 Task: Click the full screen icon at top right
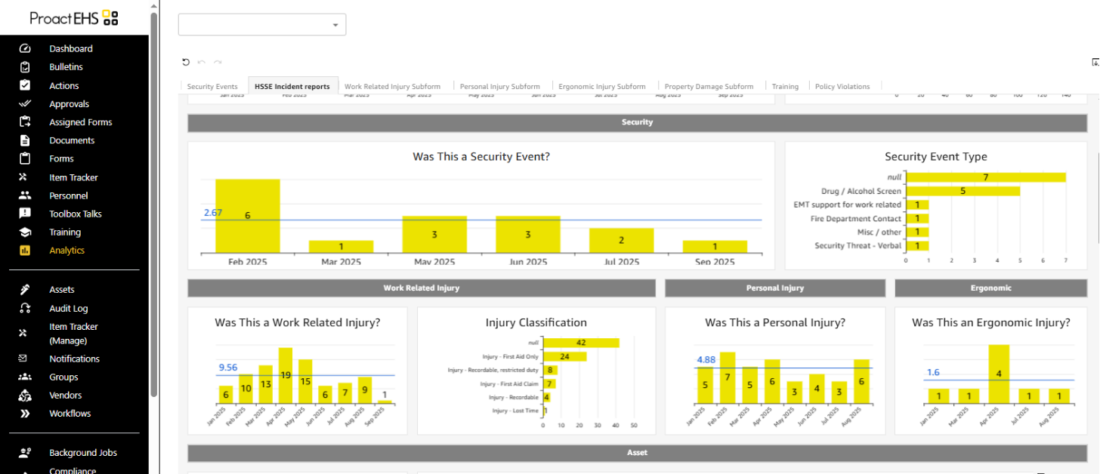1095,62
